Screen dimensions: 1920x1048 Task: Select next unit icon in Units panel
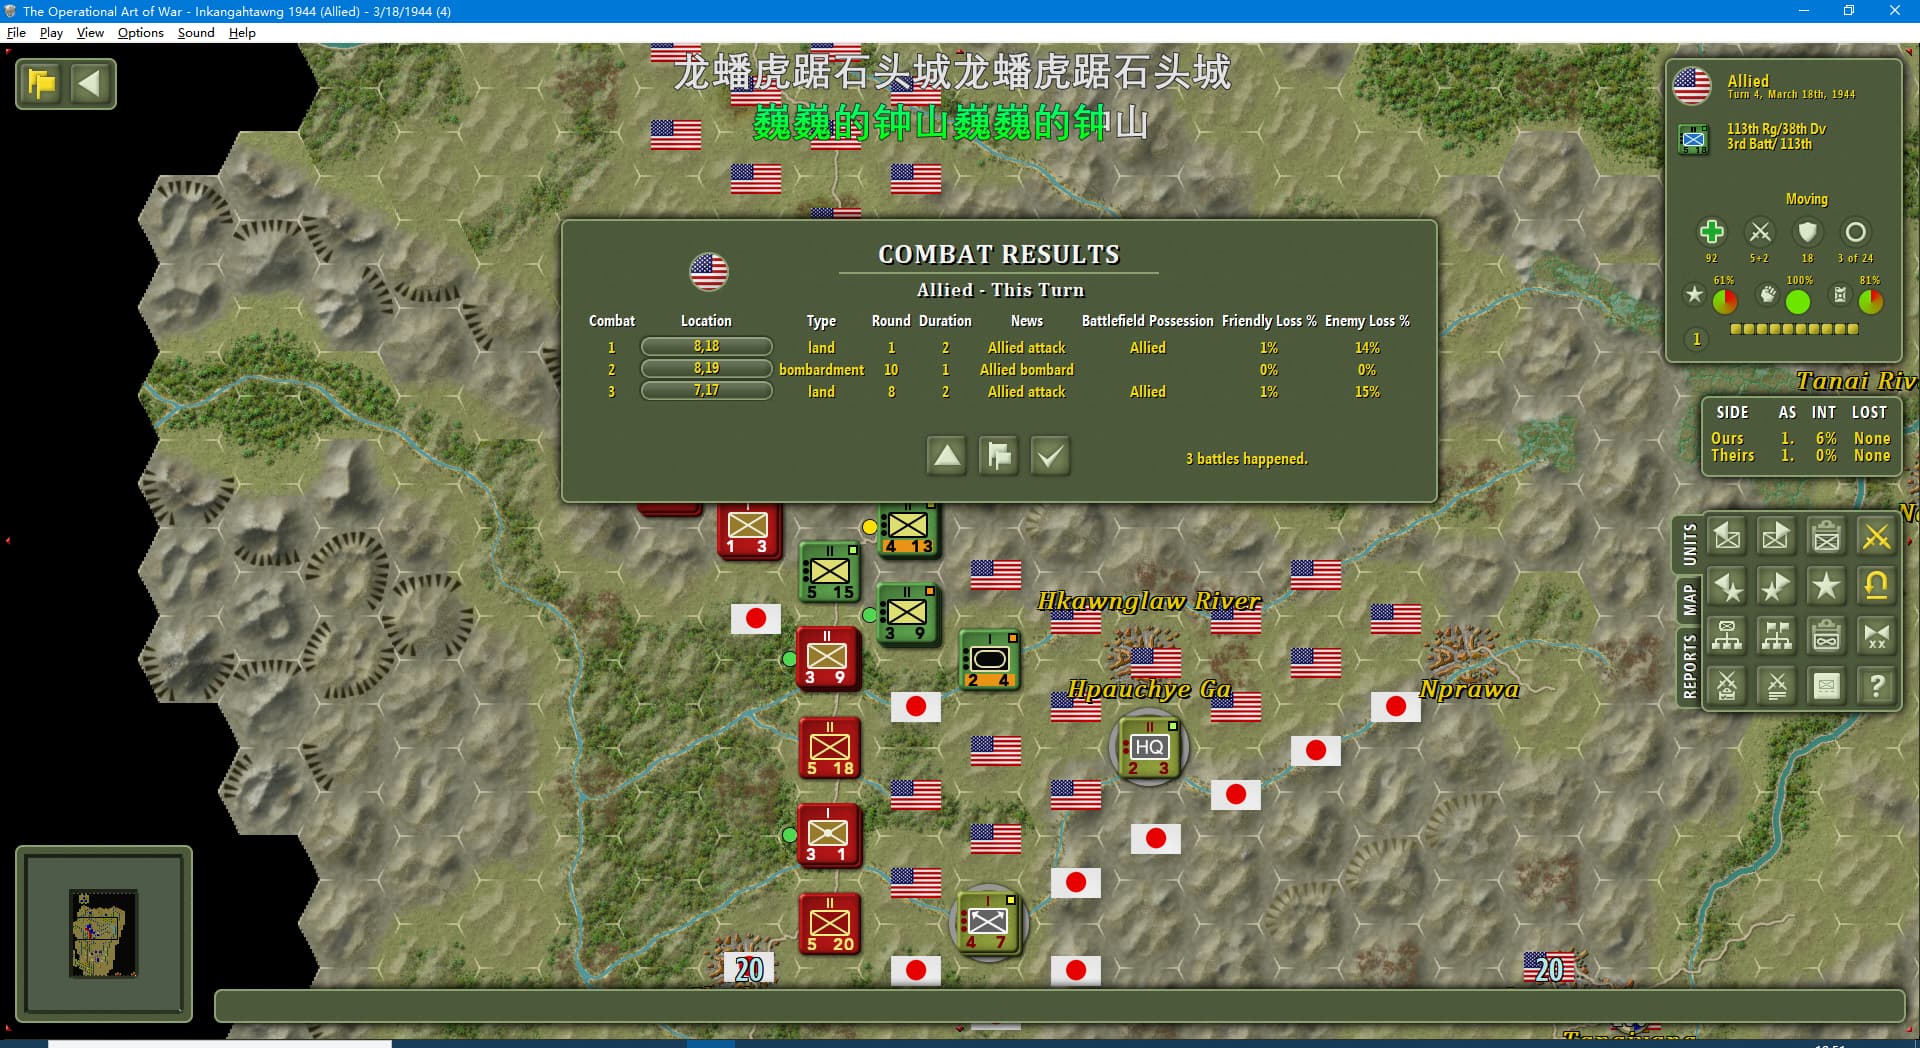tap(1777, 537)
